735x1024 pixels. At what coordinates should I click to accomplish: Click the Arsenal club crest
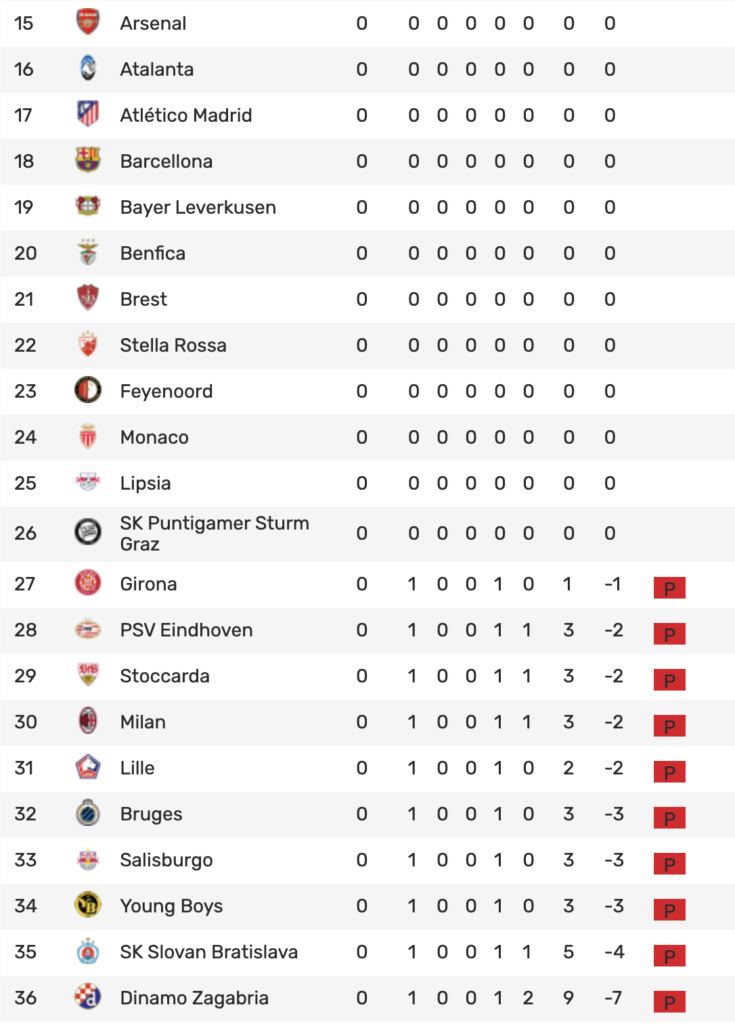(x=88, y=22)
